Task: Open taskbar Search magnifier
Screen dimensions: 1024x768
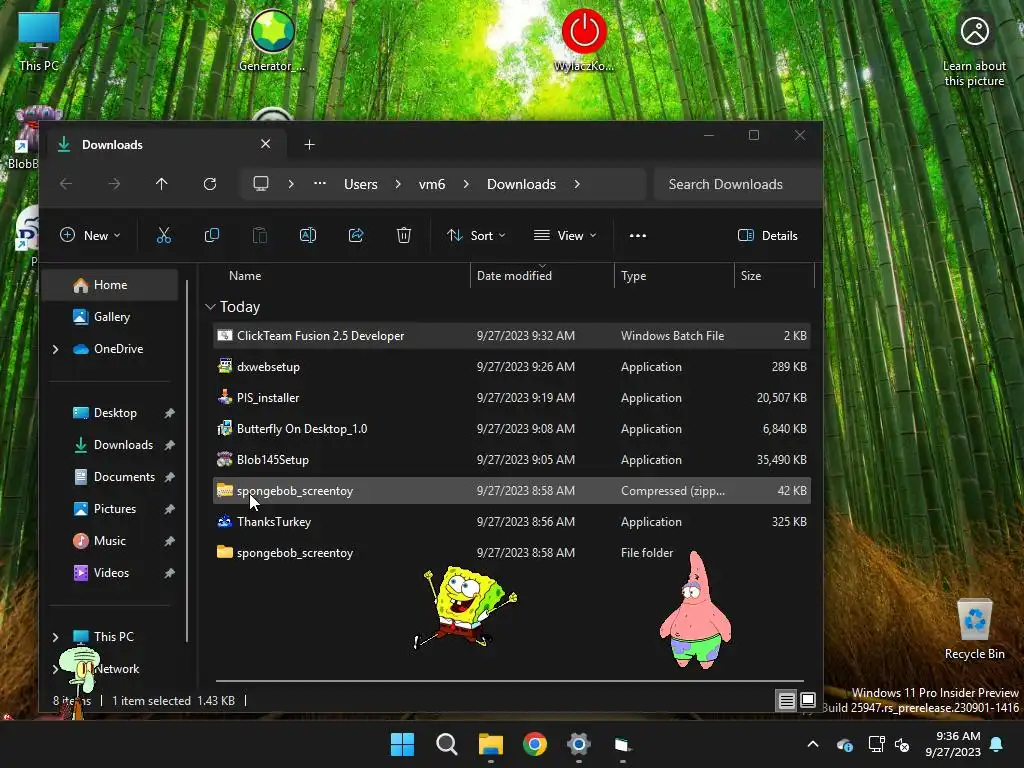Action: pos(447,744)
